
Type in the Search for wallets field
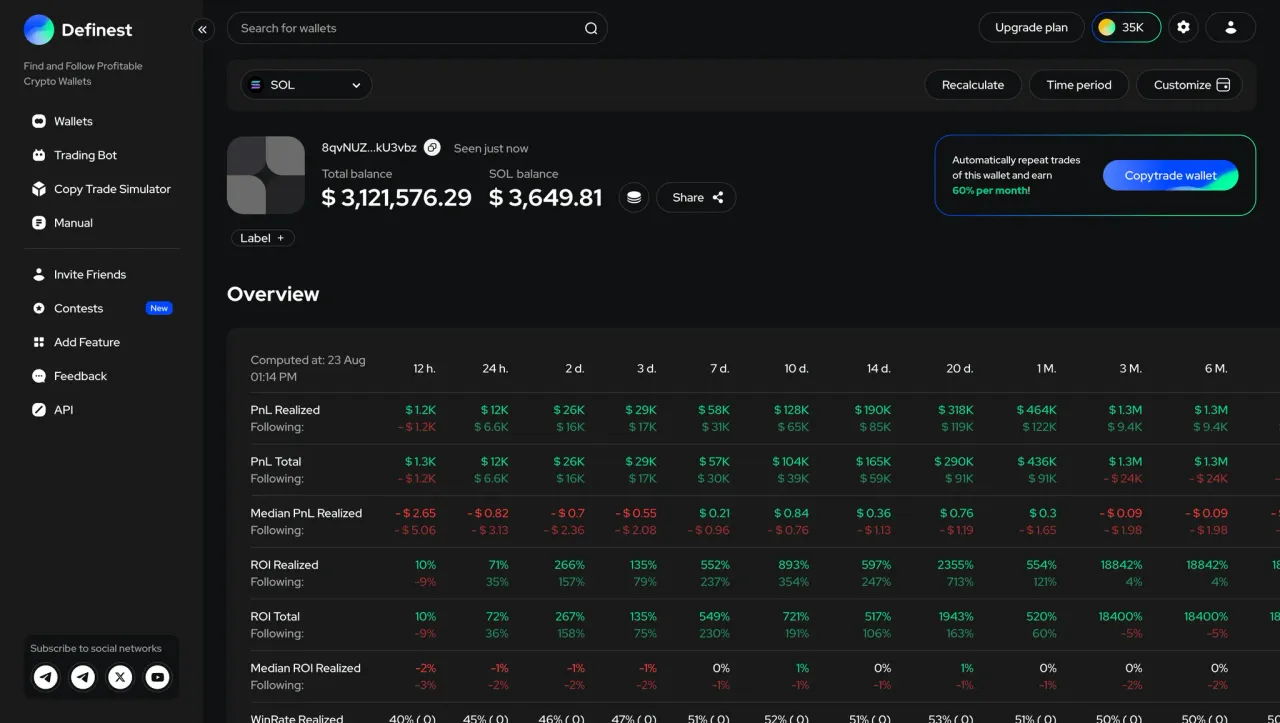coord(405,28)
